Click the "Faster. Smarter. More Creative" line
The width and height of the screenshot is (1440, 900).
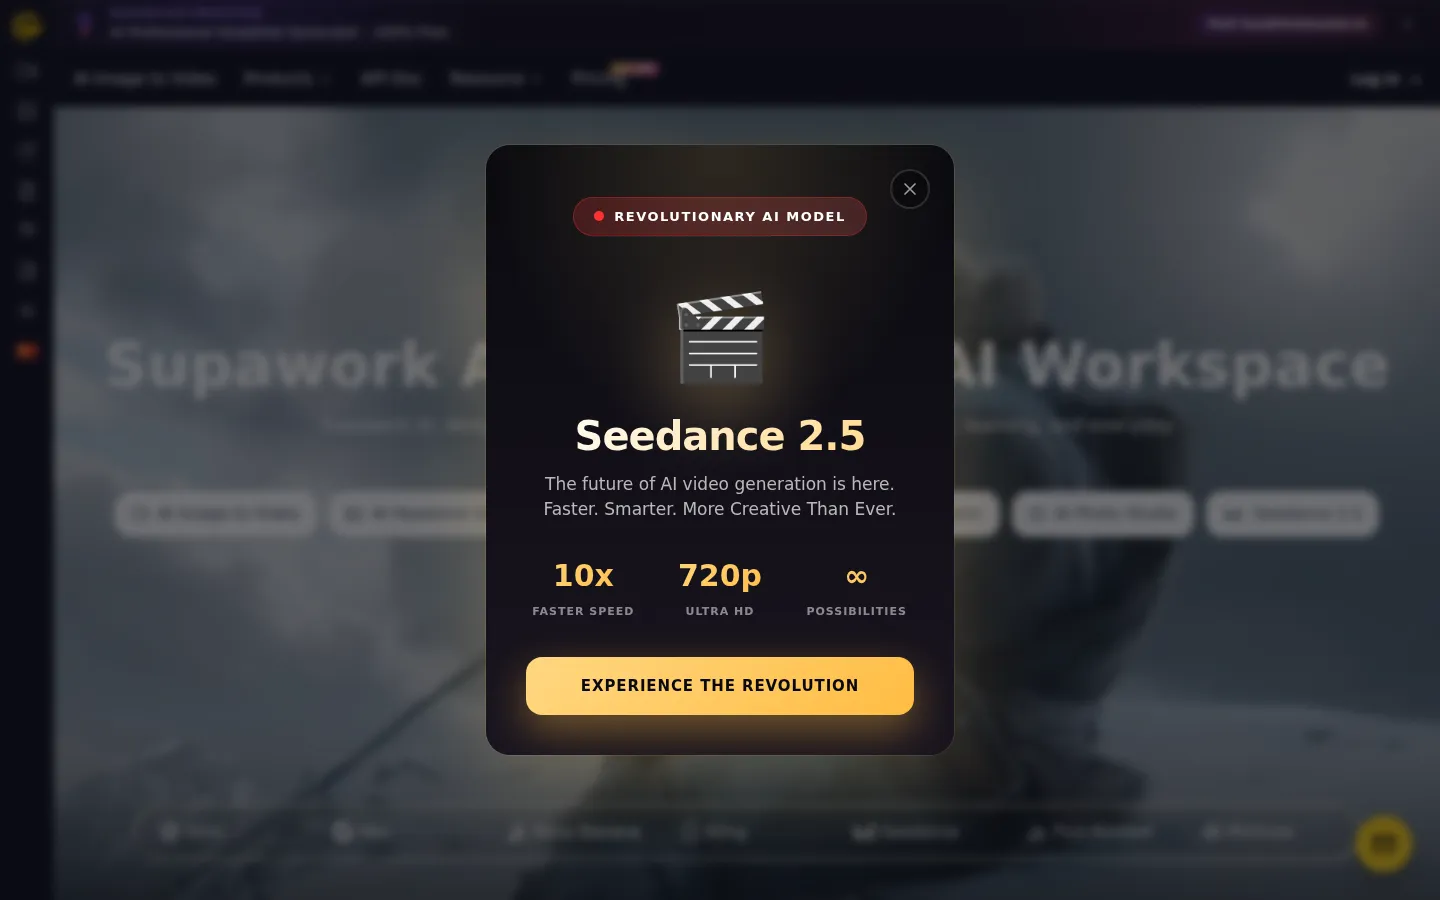tap(720, 509)
